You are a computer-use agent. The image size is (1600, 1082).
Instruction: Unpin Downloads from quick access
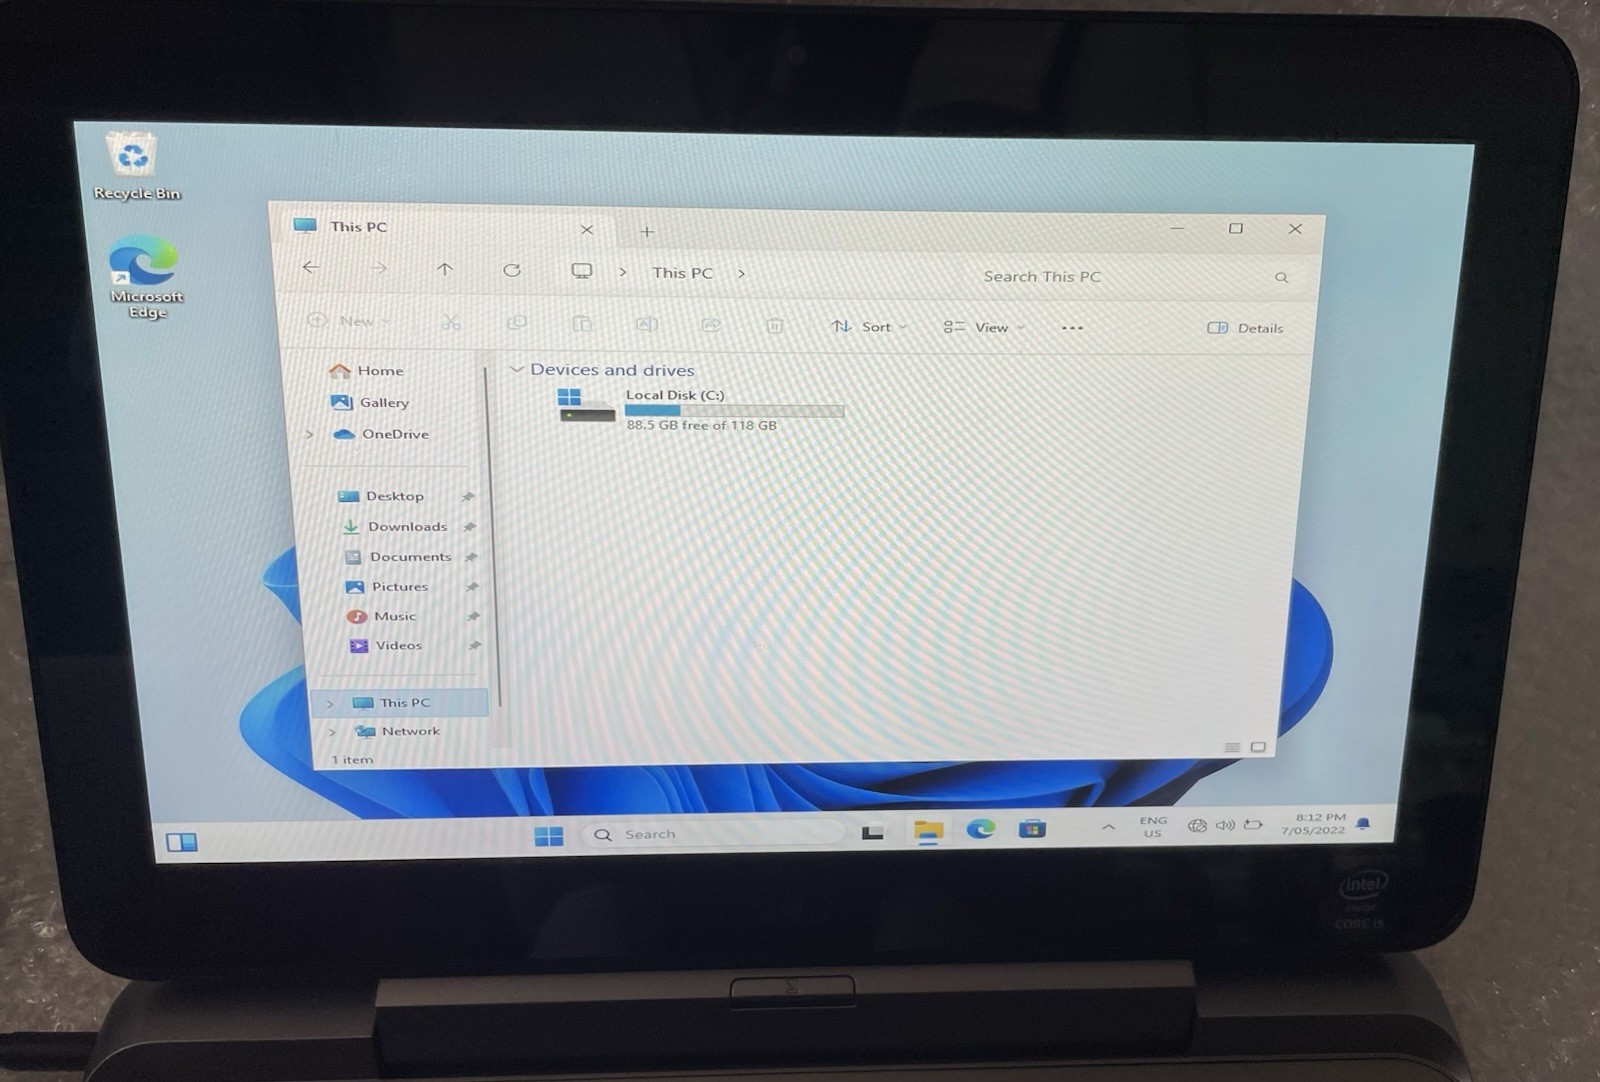click(x=470, y=526)
